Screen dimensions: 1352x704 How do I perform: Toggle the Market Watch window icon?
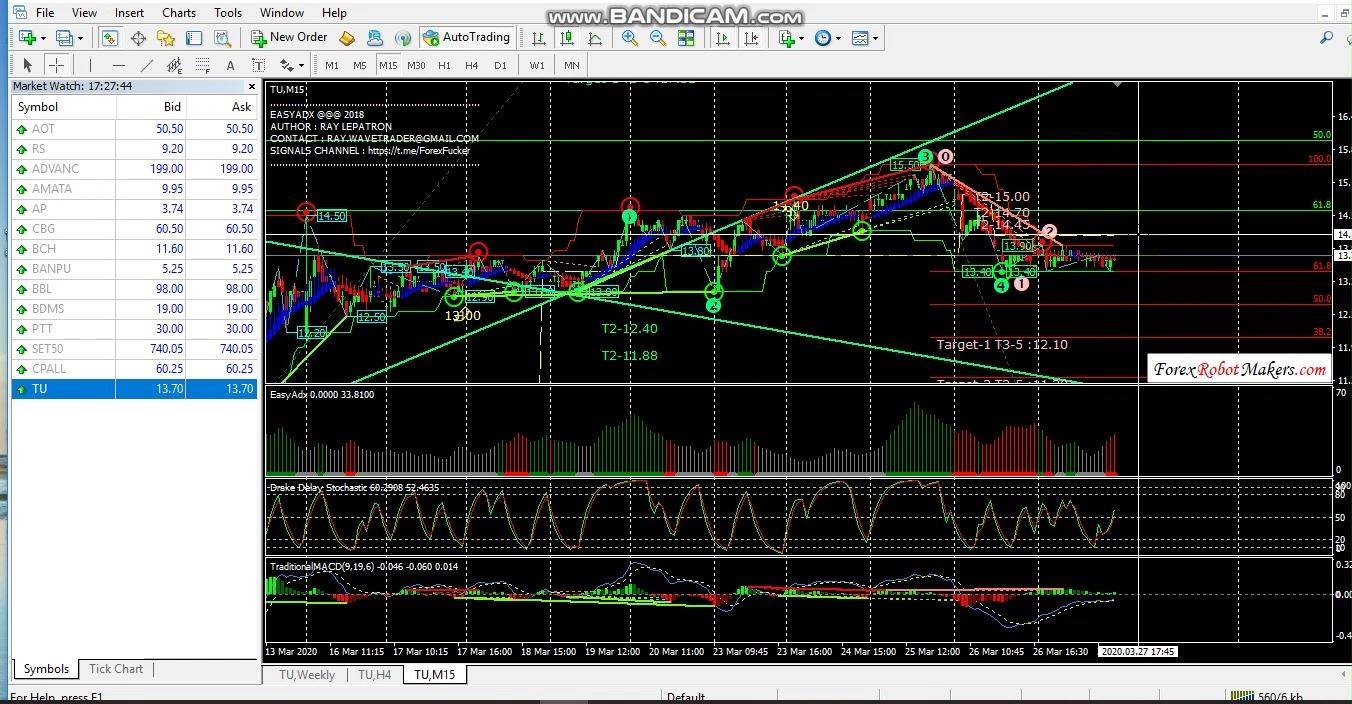coord(109,38)
